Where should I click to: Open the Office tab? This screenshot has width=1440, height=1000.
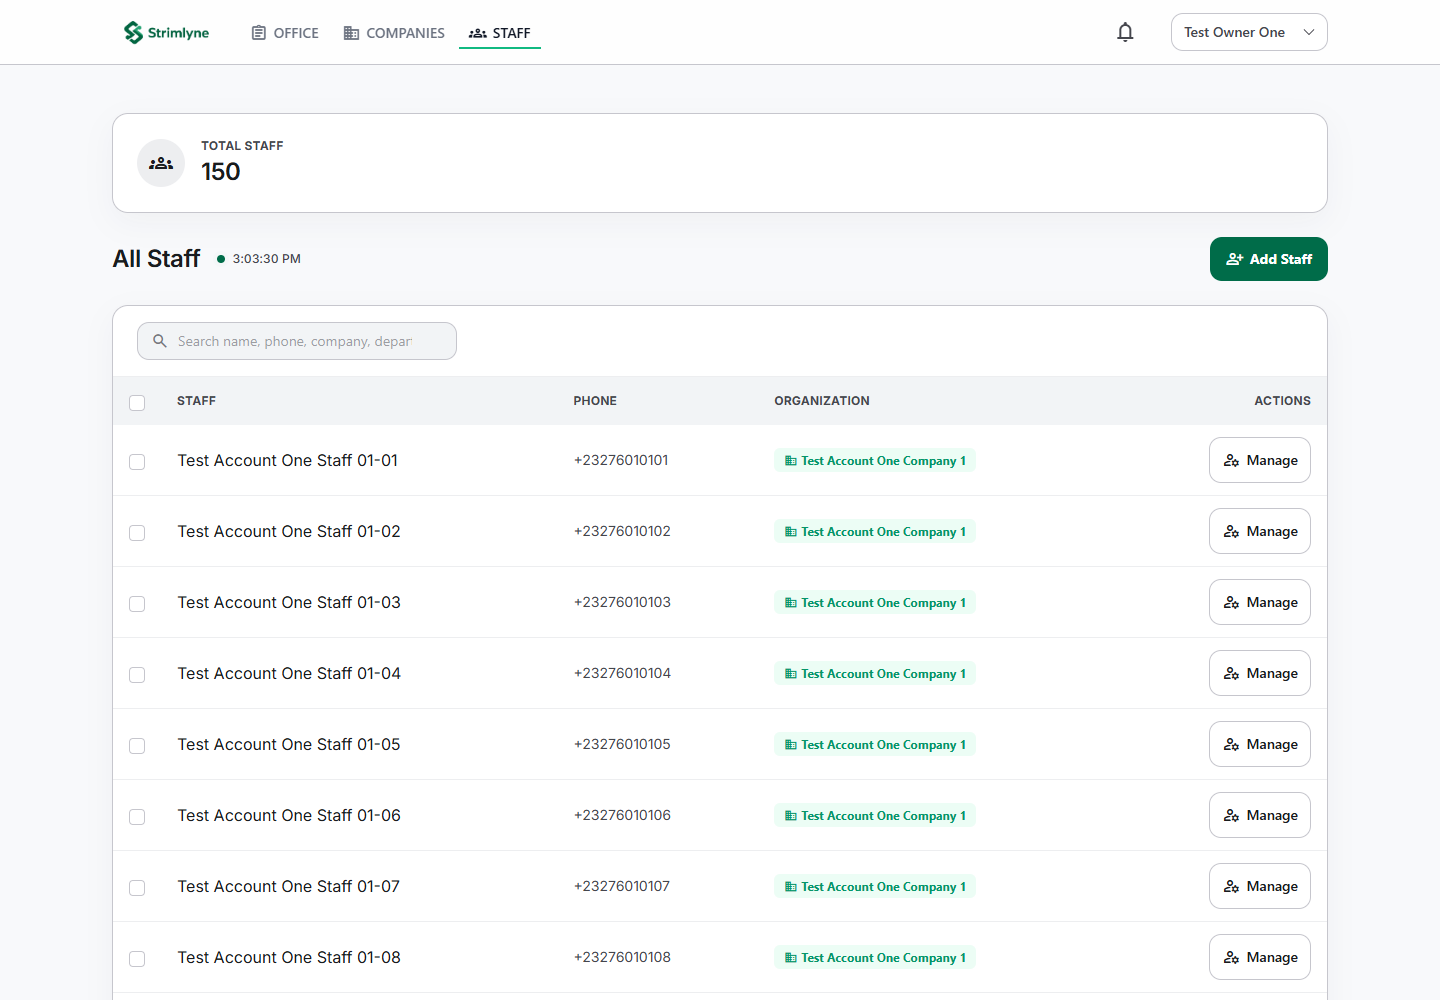[285, 33]
